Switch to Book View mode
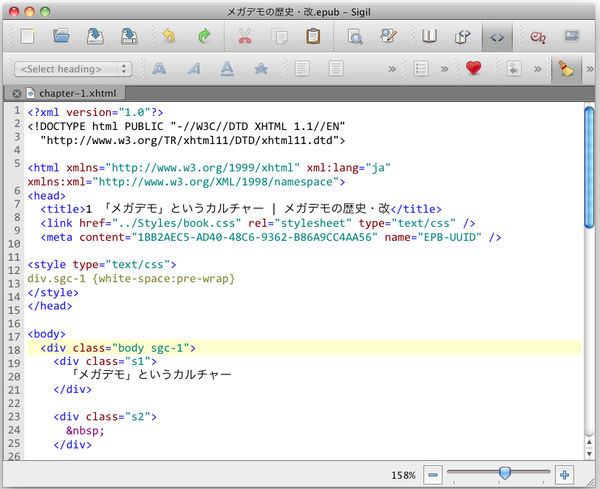The image size is (600, 489). point(430,37)
